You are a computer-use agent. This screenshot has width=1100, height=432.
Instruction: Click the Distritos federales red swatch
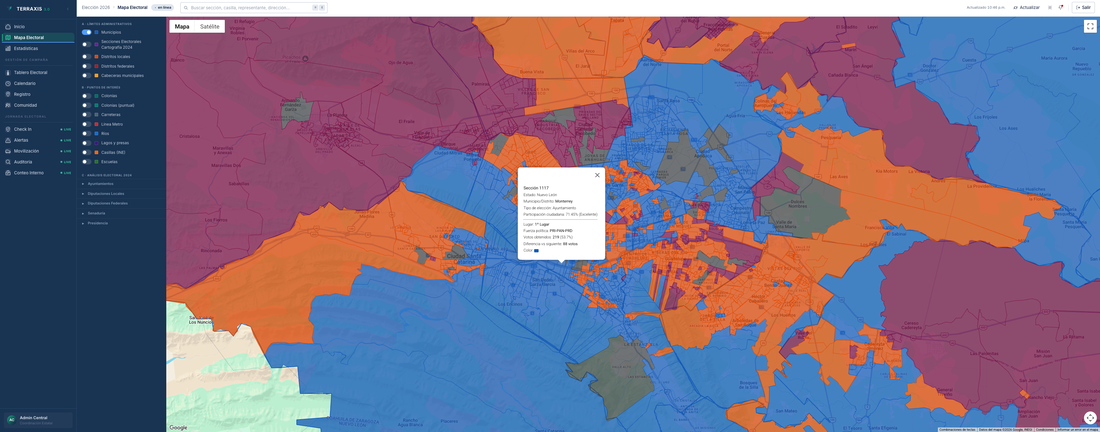[96, 66]
